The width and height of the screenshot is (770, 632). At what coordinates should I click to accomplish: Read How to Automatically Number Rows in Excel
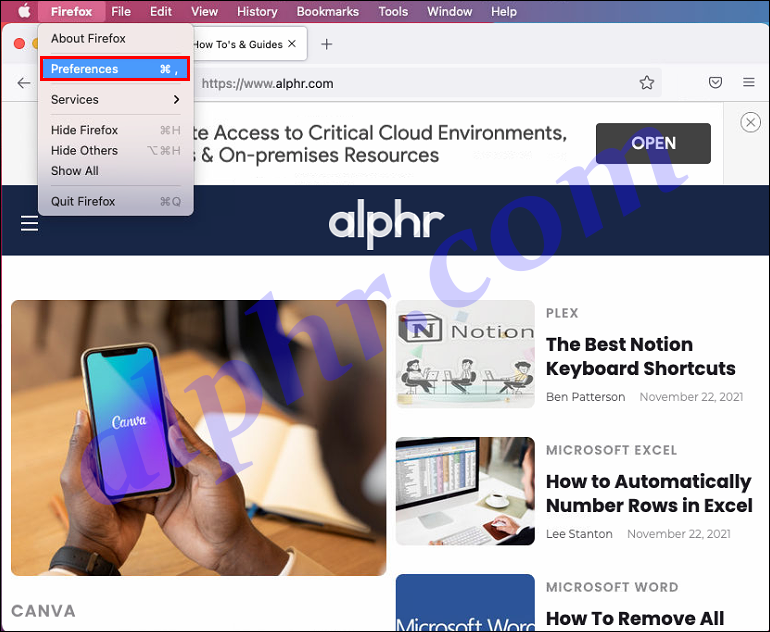tap(649, 494)
